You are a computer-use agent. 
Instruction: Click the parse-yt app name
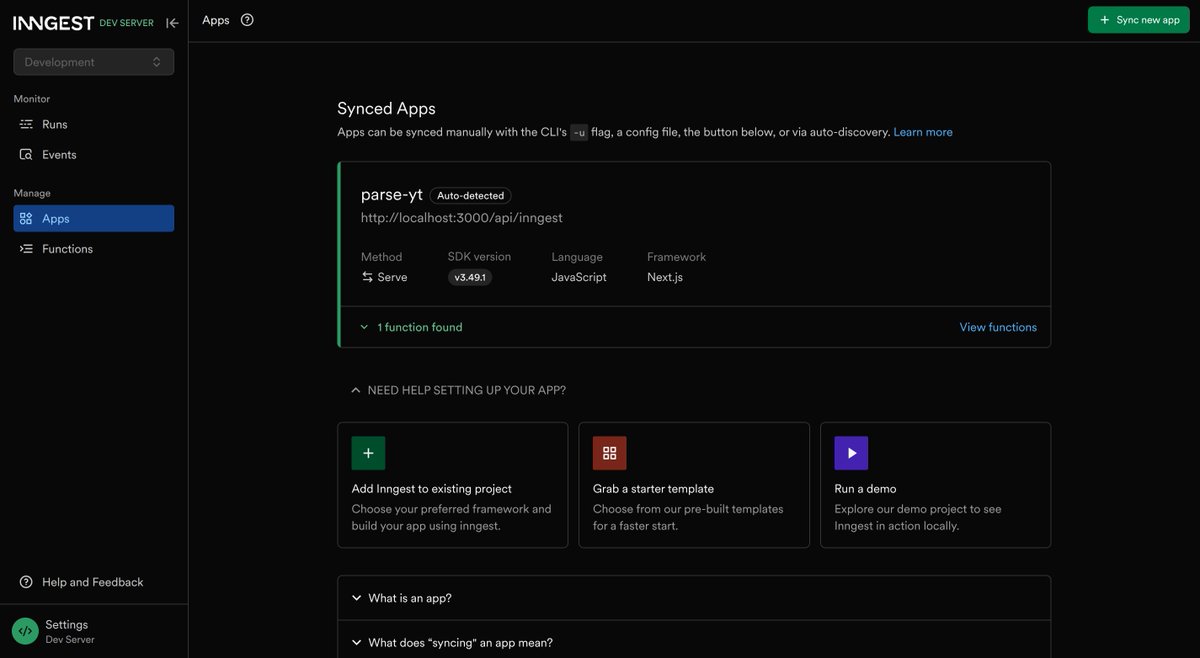coord(392,195)
